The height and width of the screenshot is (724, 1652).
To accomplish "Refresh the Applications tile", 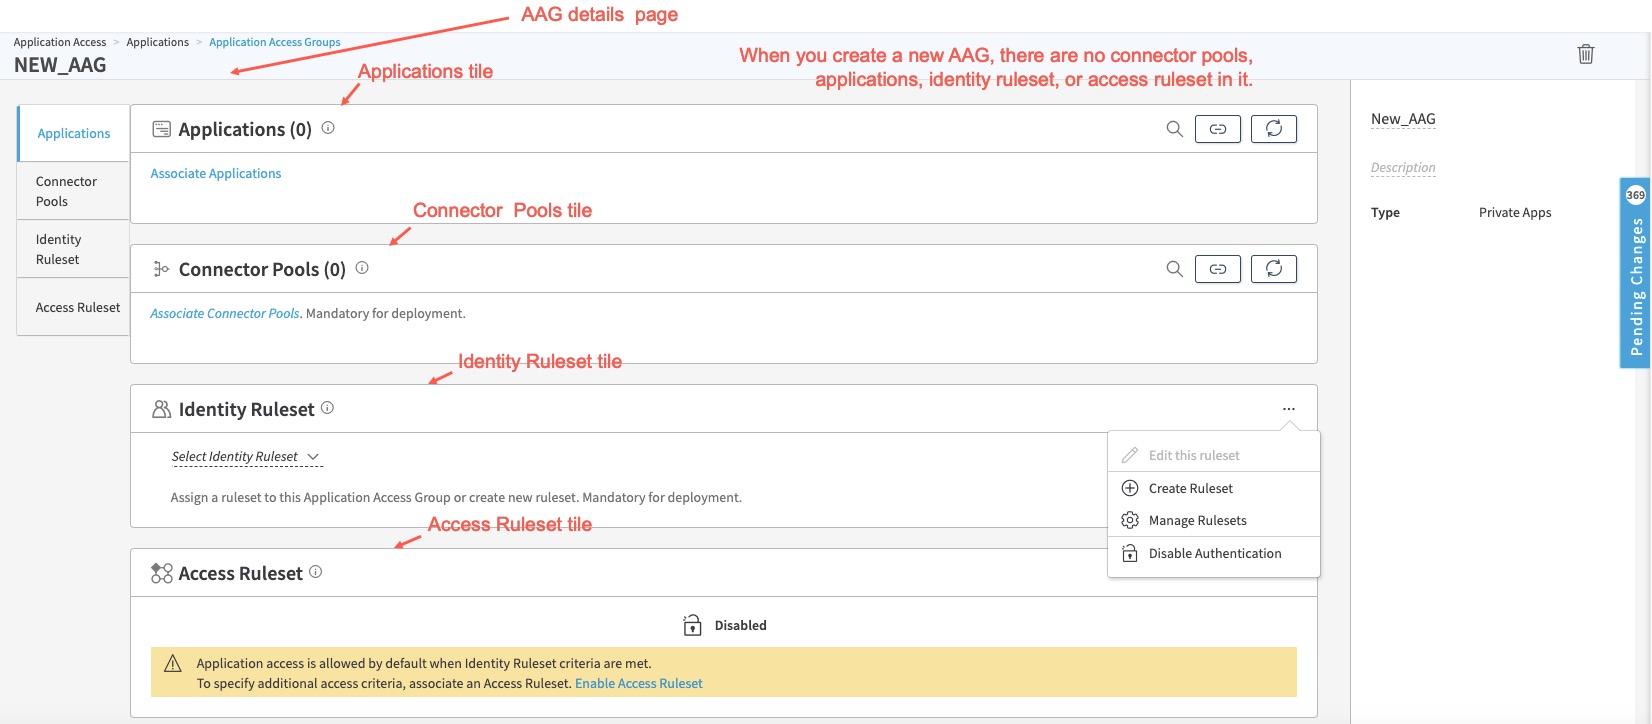I will coord(1273,129).
